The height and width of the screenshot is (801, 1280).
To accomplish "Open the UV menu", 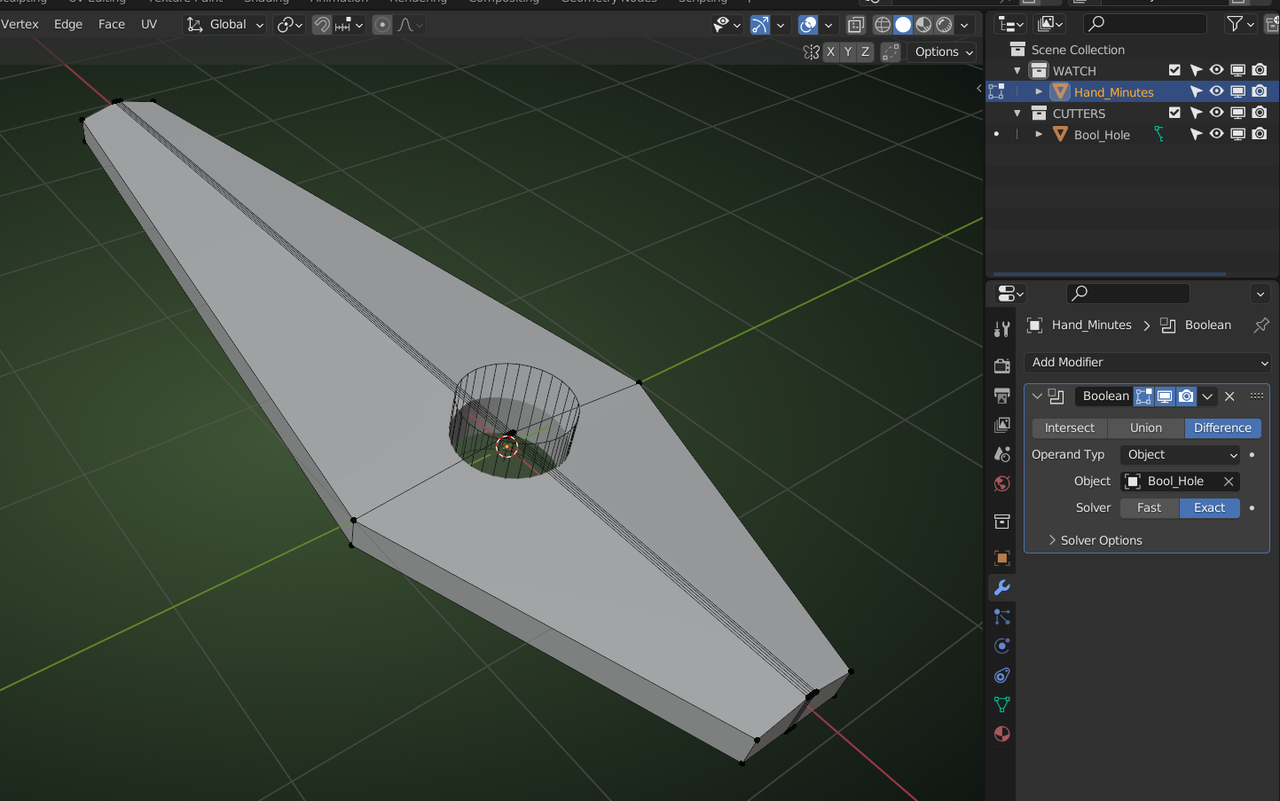I will (149, 24).
